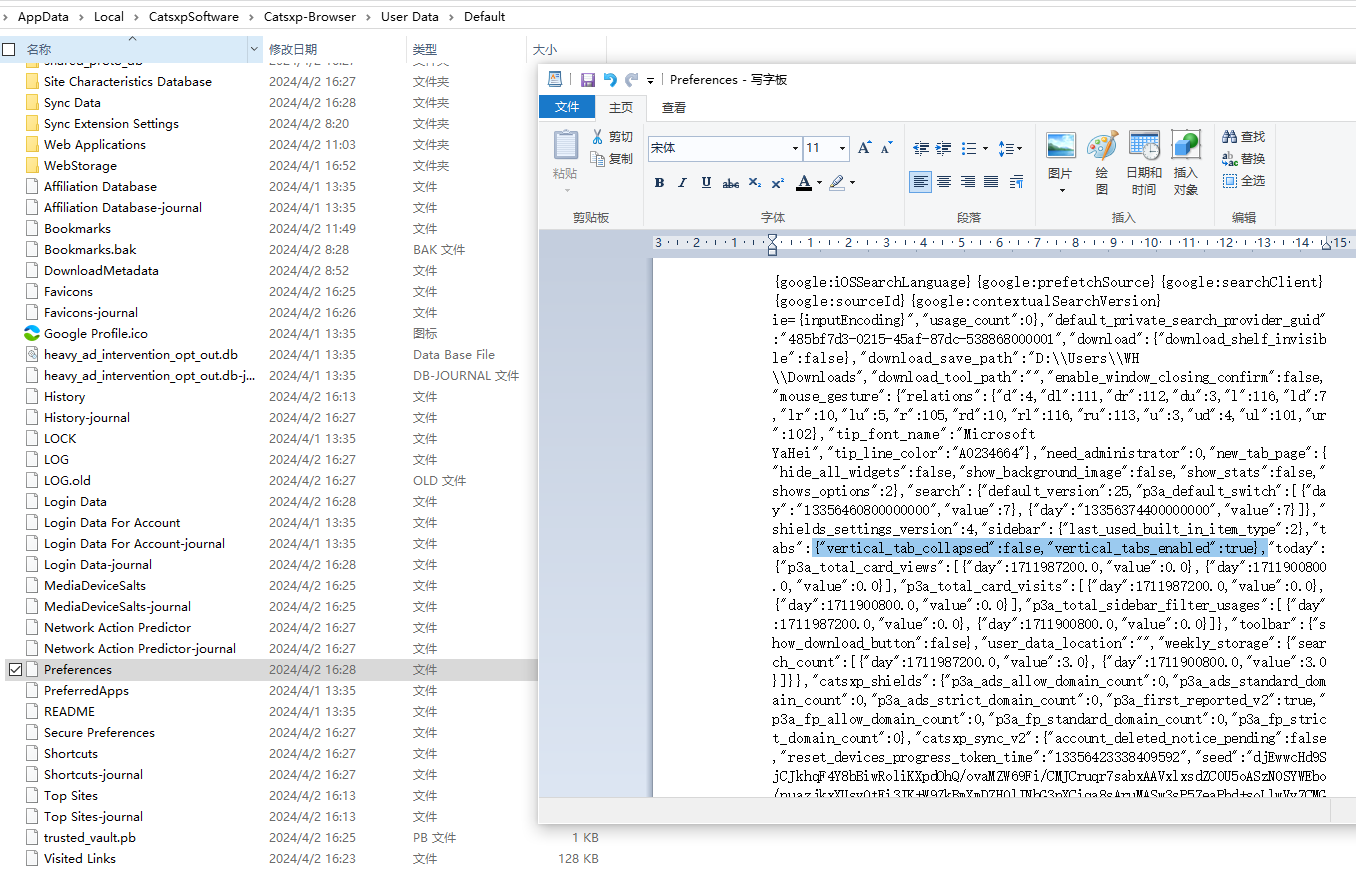Select the Sync Data folder
Image resolution: width=1356 pixels, height=889 pixels.
[72, 102]
